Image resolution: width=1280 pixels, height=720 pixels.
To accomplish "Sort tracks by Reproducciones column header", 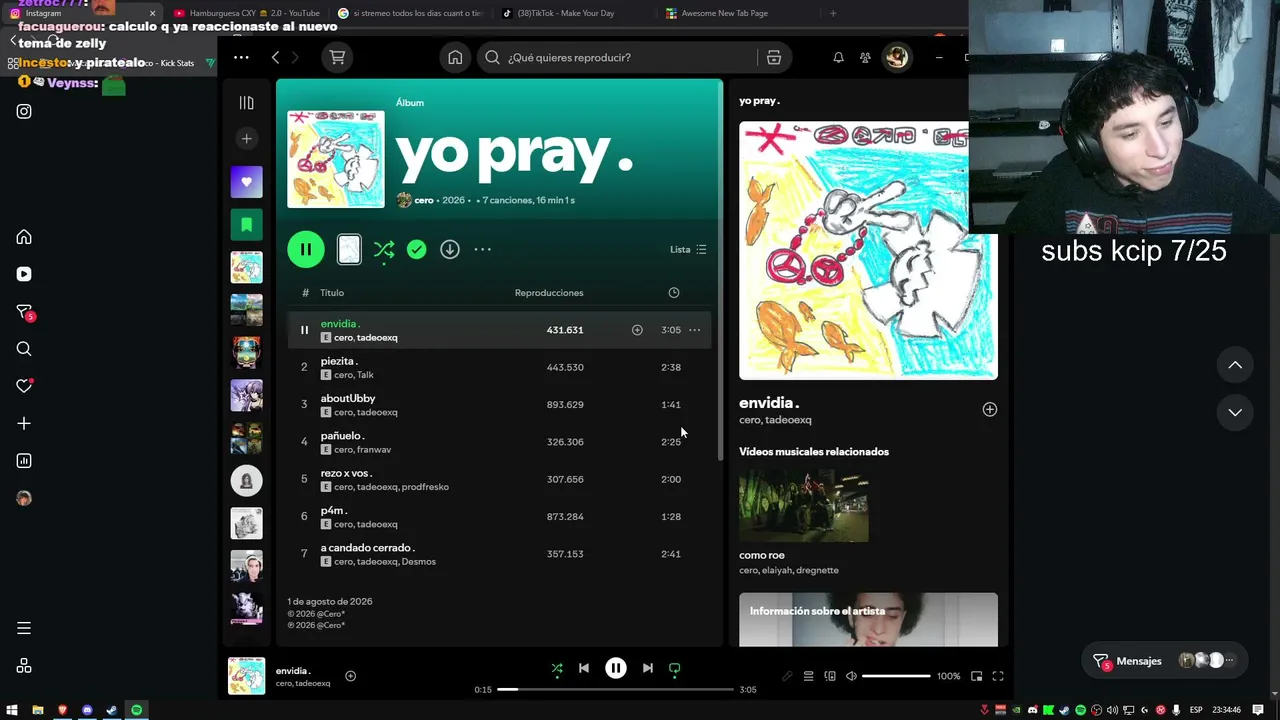I will coord(549,293).
